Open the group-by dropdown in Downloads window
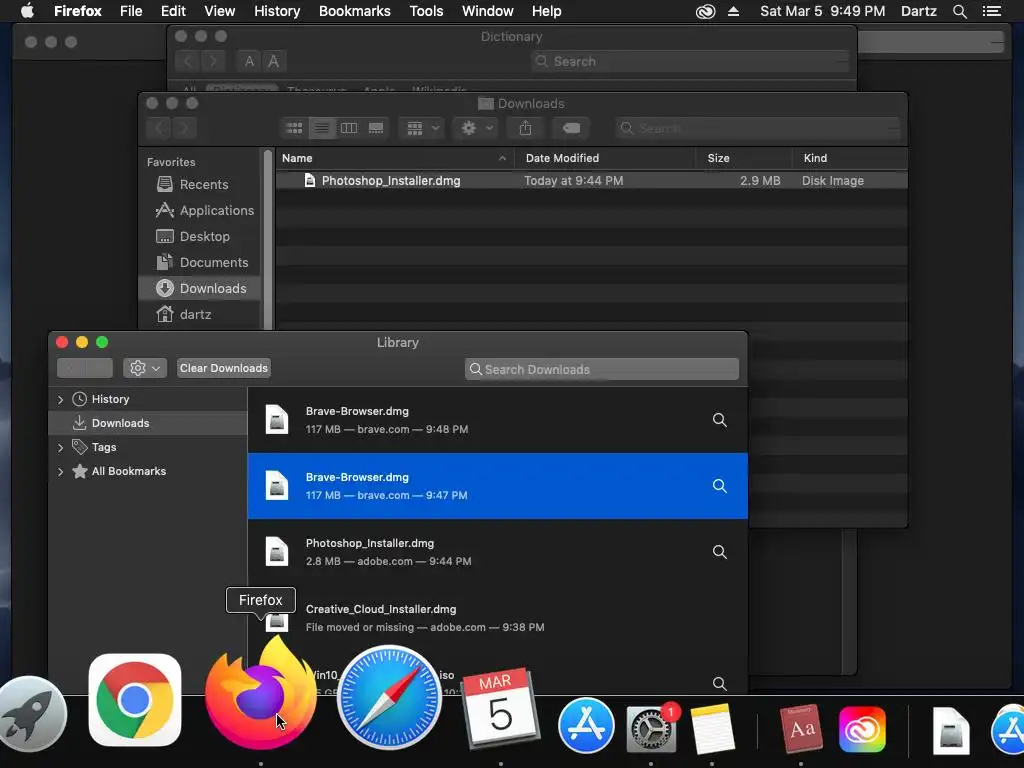The width and height of the screenshot is (1024, 768). tap(423, 128)
